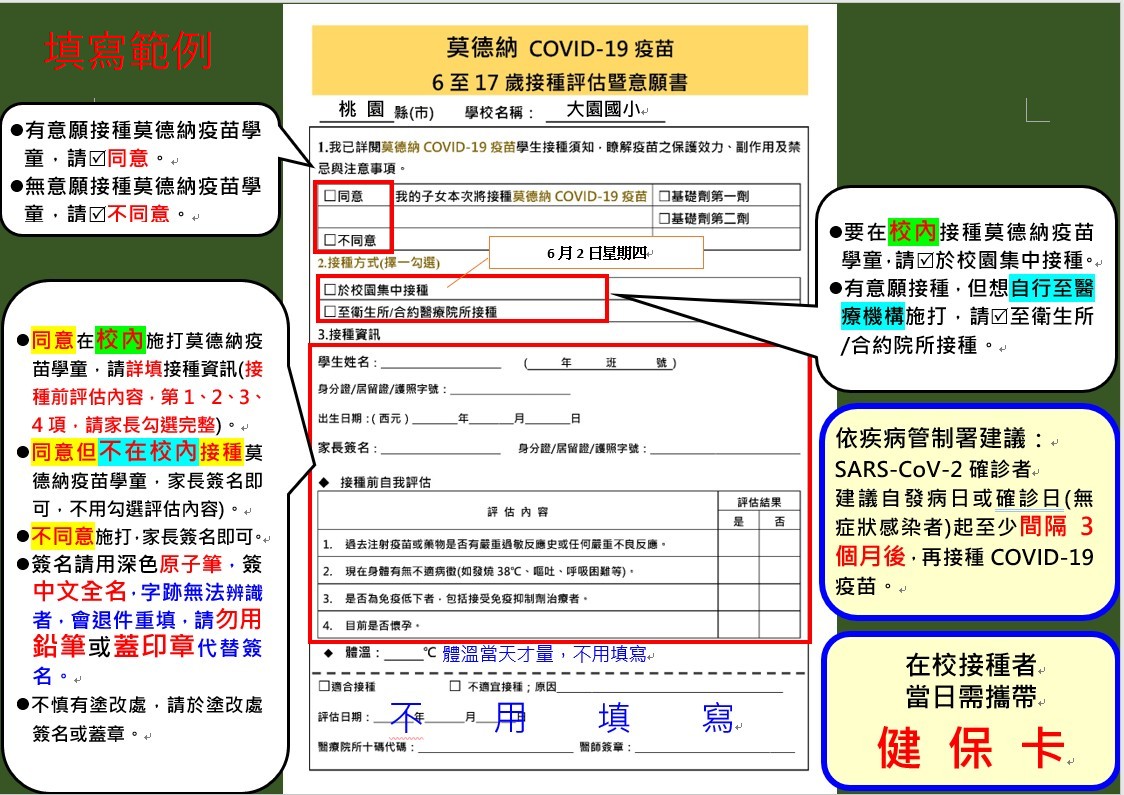Screen dimensions: 1124x795
Task: Click the red 填寫範例 heading
Action: coord(129,52)
